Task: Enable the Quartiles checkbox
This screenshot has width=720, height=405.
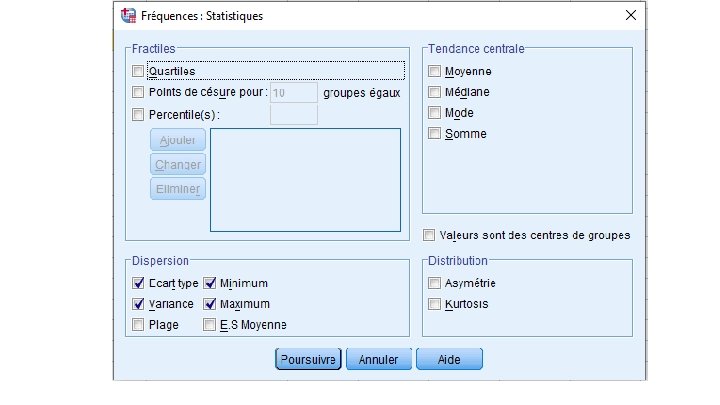Action: click(138, 71)
